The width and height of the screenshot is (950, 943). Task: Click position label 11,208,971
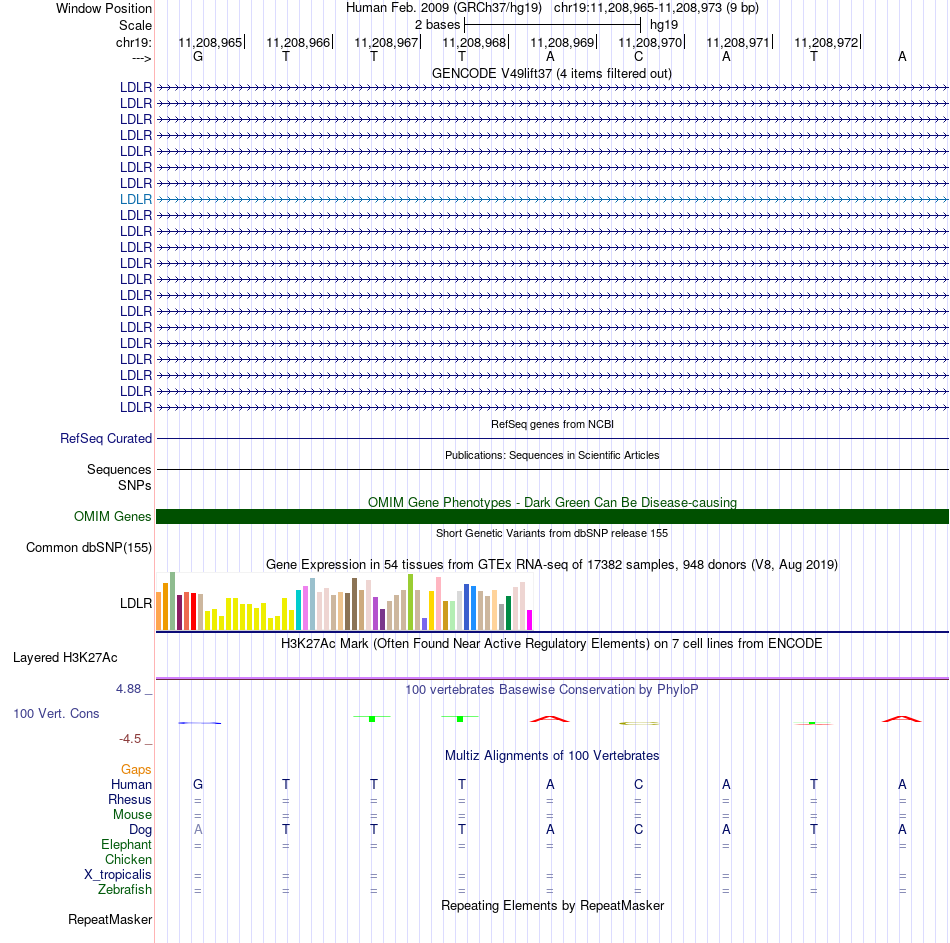click(x=738, y=42)
